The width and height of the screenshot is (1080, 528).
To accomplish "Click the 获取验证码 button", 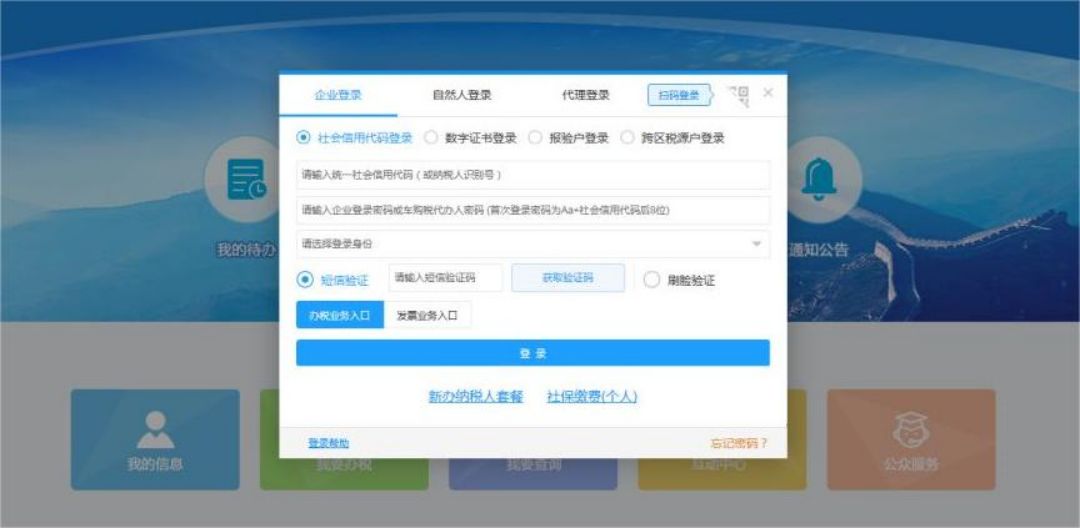I will click(568, 278).
